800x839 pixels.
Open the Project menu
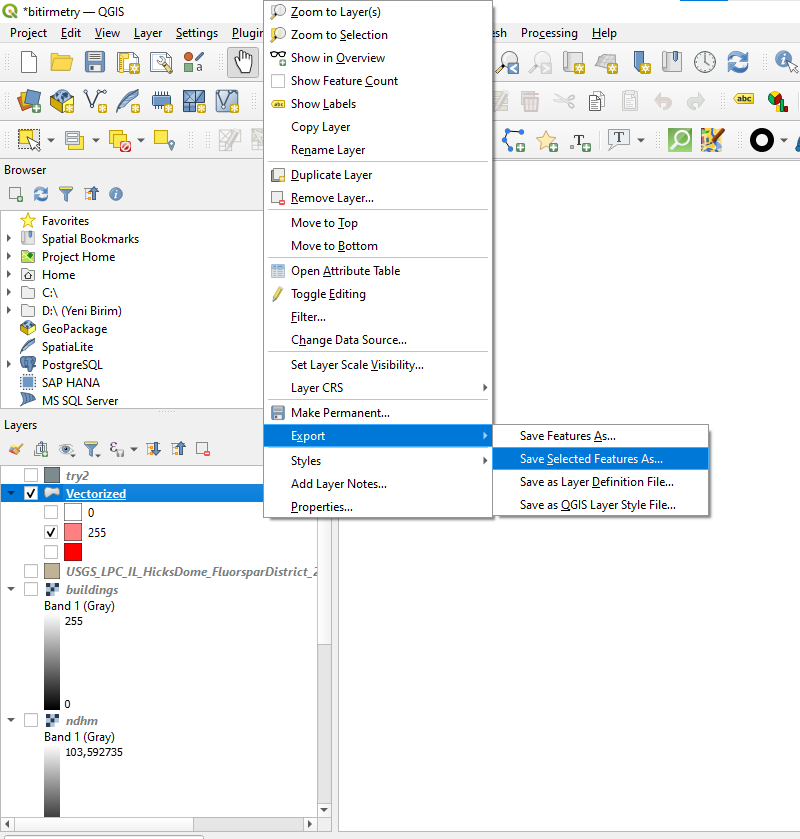[x=28, y=33]
